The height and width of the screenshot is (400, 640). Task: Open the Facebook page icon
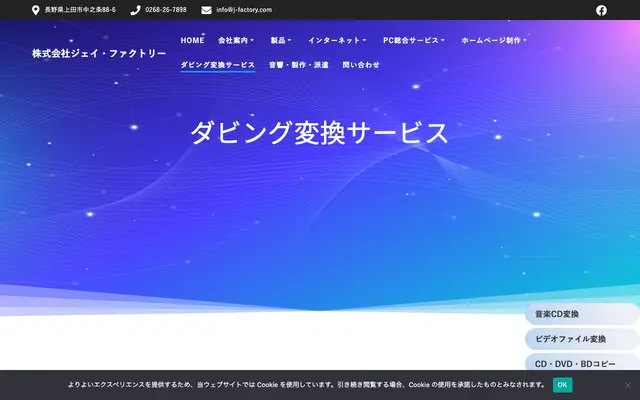[x=601, y=10]
